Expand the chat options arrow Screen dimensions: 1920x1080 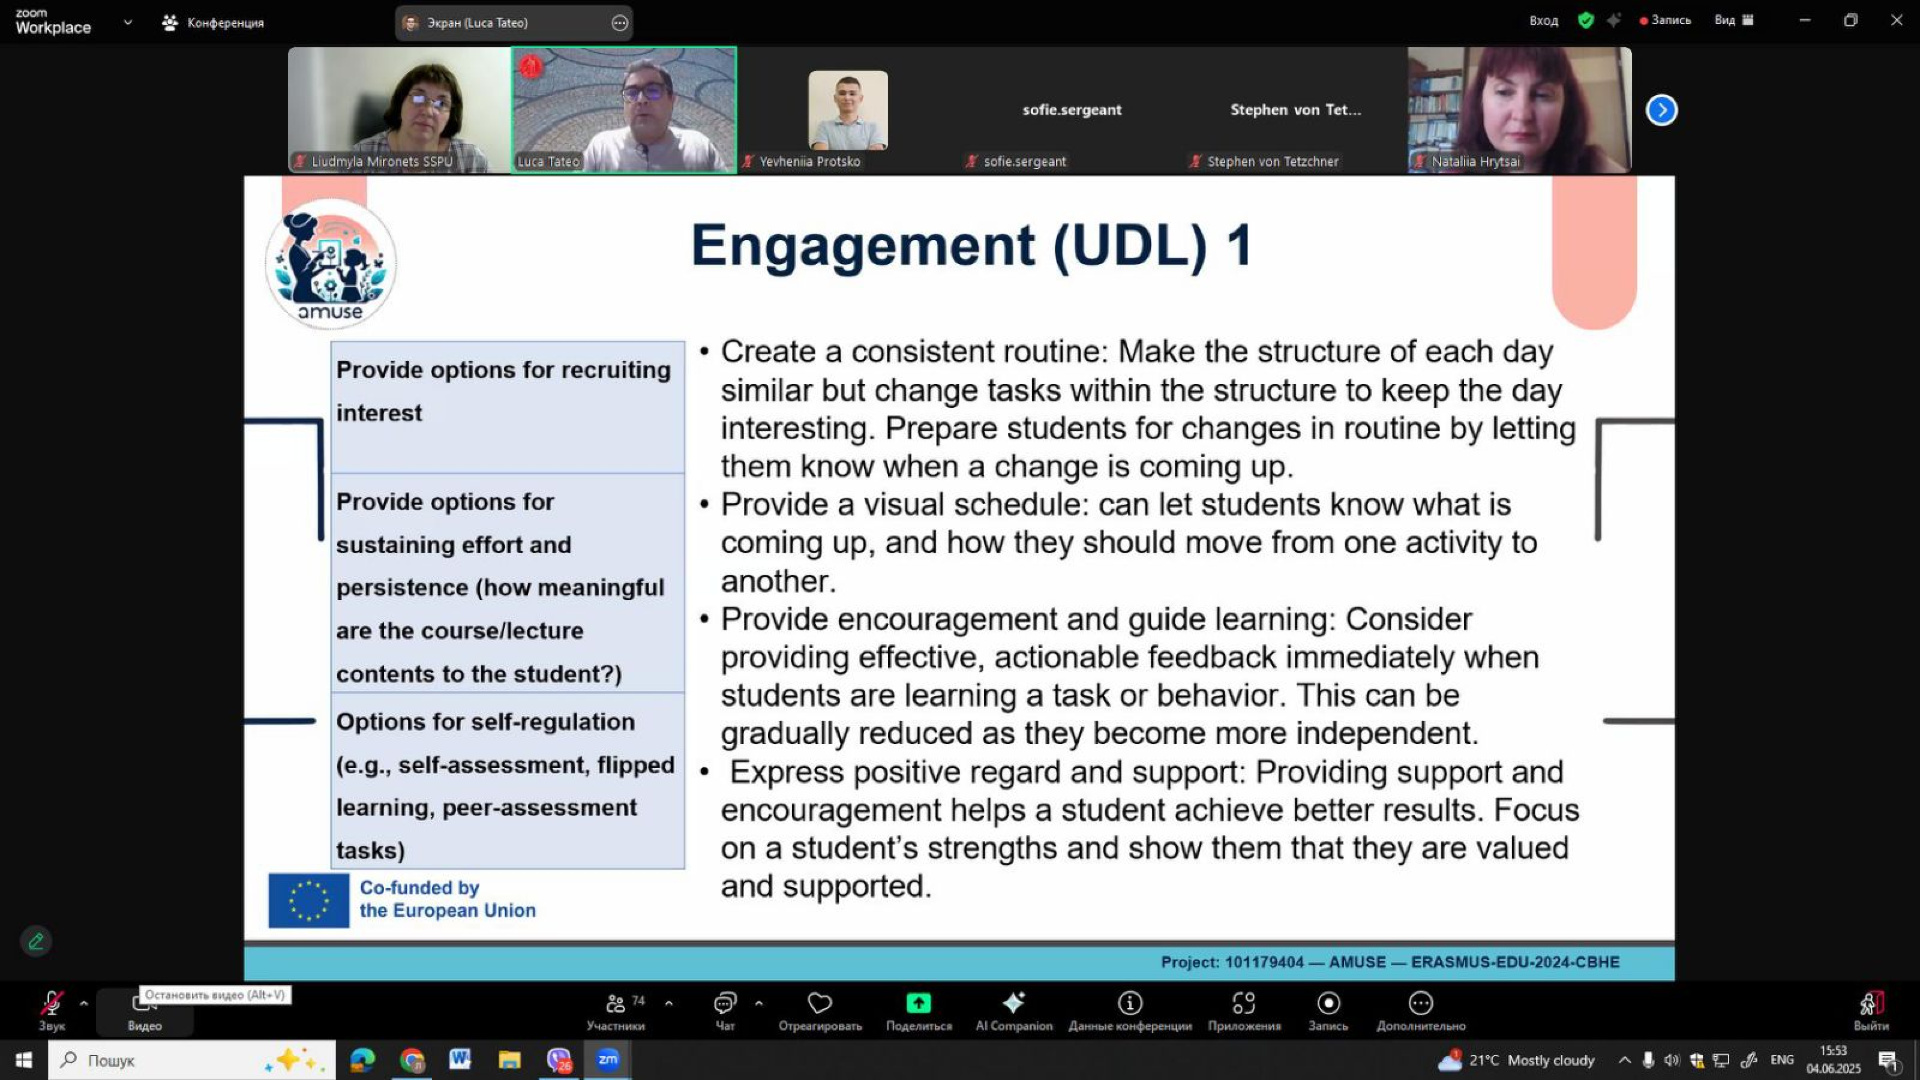click(x=758, y=1003)
